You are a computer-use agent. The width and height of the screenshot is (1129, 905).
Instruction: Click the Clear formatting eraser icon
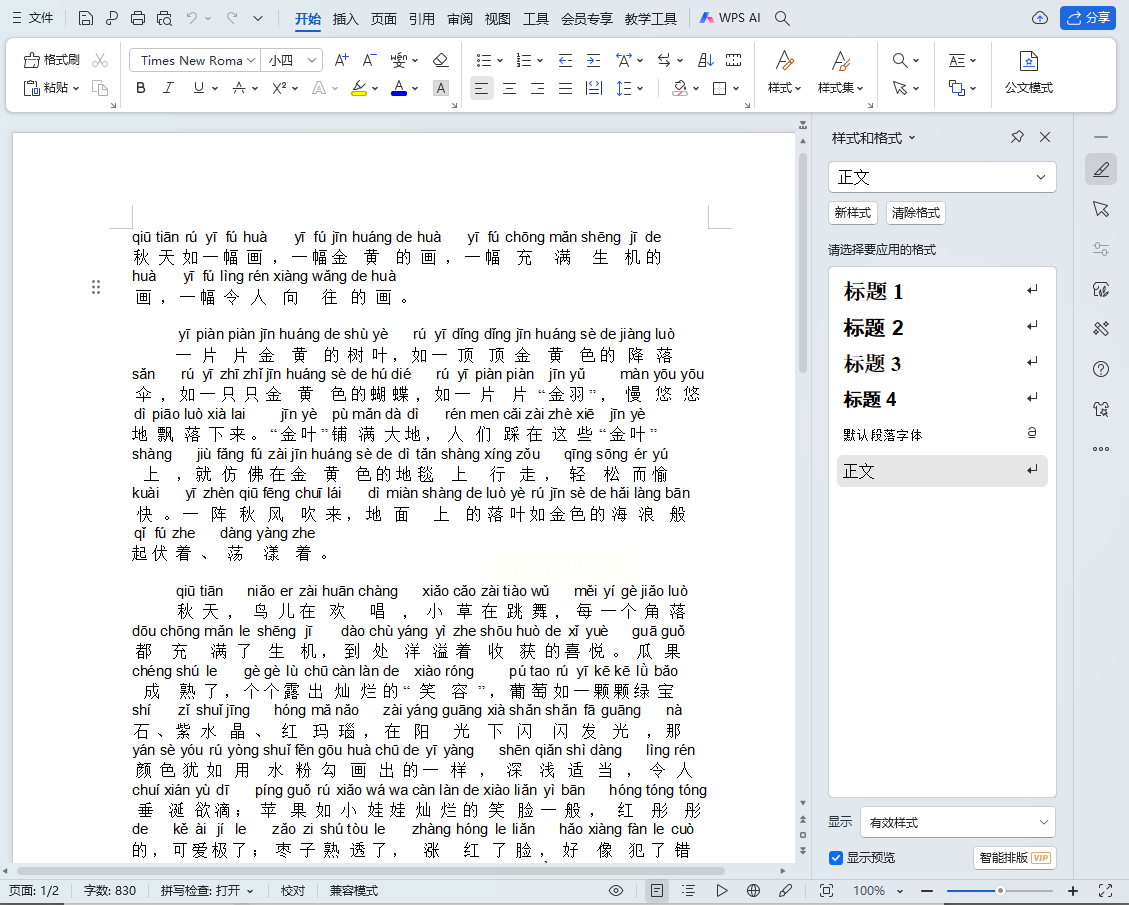pyautogui.click(x=441, y=60)
